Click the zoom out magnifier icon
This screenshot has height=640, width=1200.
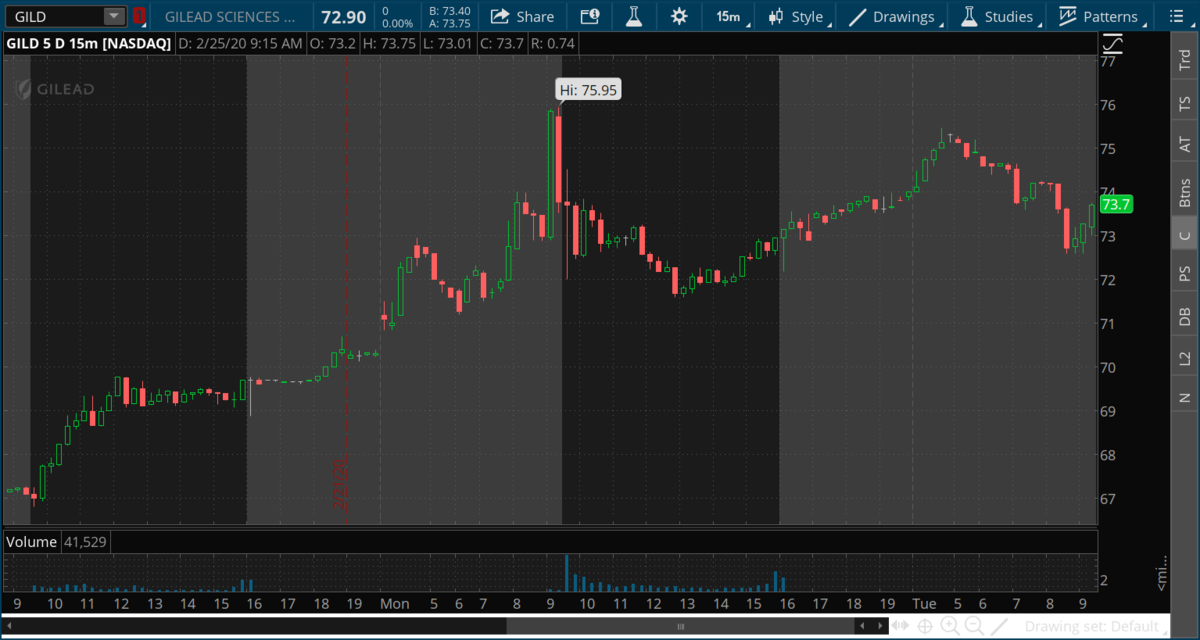[974, 627]
